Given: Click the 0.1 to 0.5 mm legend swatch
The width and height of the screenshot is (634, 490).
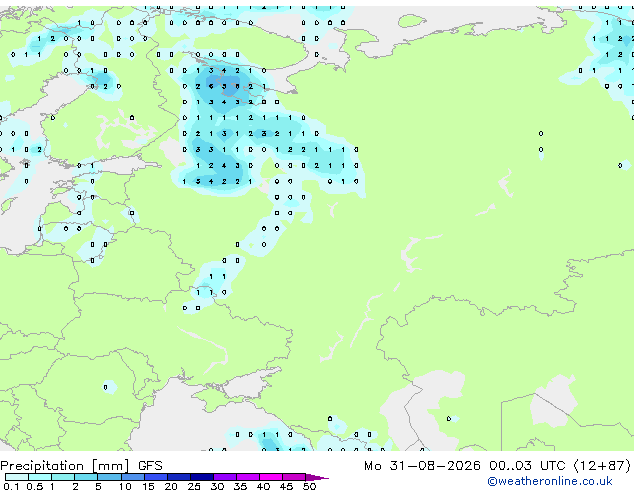Looking at the screenshot, I should click(17, 477).
